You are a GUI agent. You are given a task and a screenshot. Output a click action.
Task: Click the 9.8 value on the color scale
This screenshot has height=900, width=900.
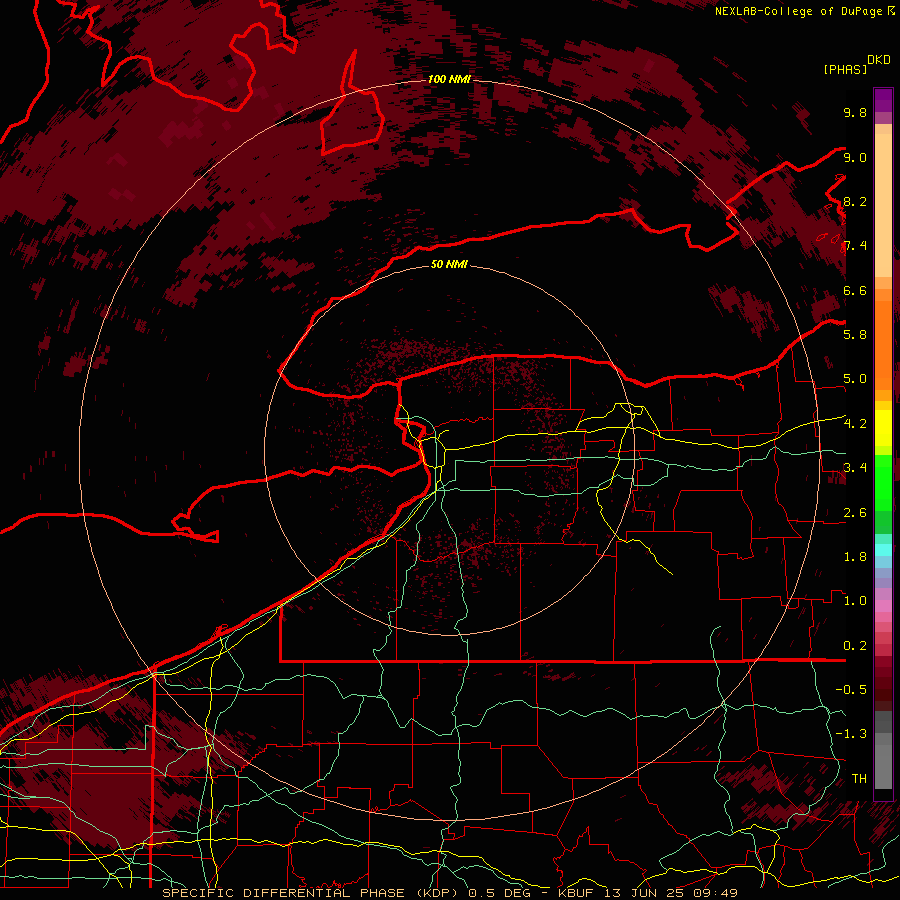click(x=855, y=112)
